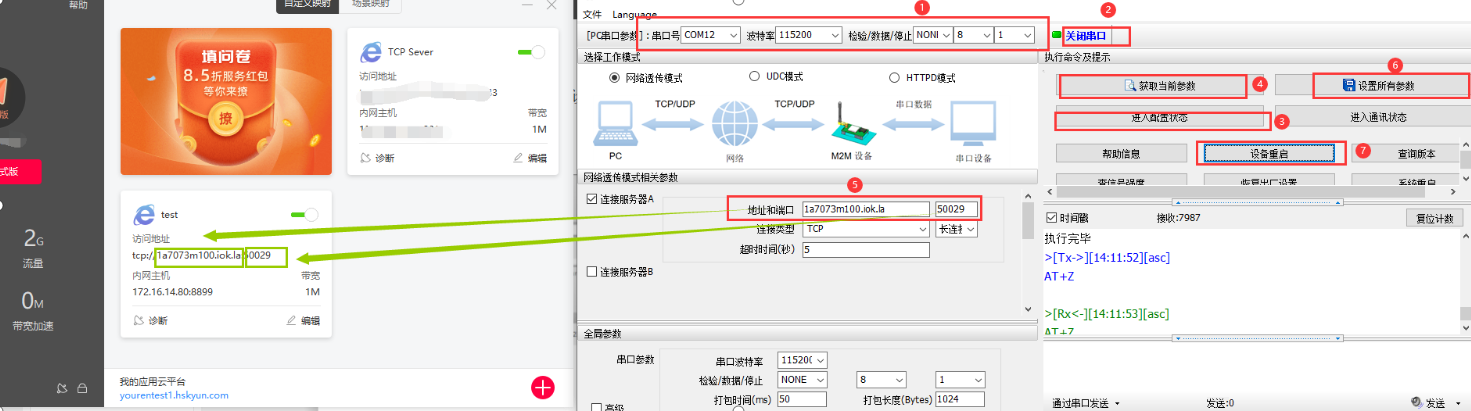
Task: Toggle the test mapping switch off
Action: (x=304, y=215)
